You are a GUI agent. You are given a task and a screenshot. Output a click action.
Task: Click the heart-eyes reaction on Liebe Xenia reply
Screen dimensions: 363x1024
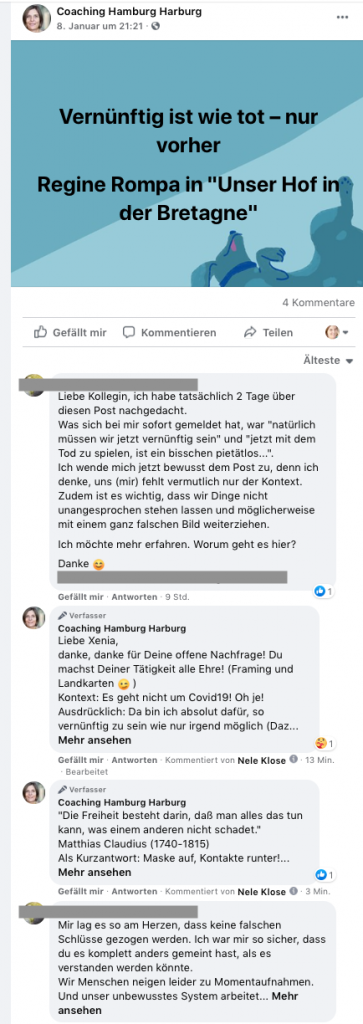tap(324, 743)
